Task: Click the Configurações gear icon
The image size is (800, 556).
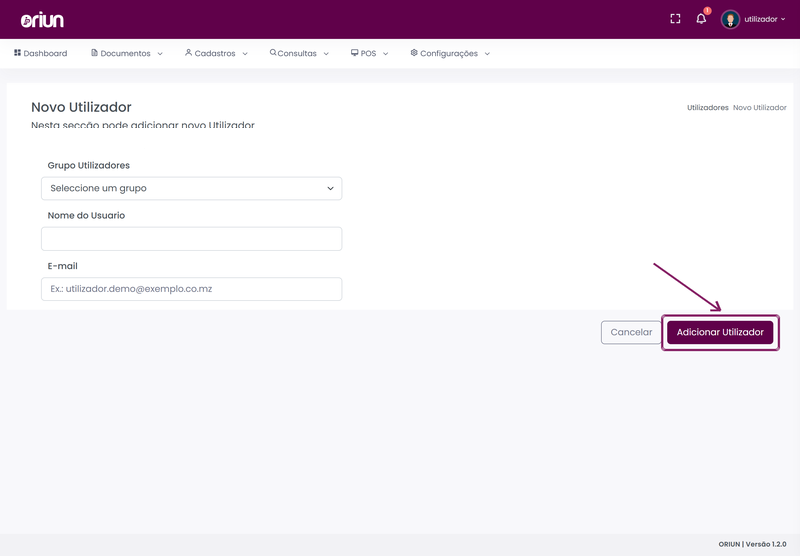Action: pos(414,53)
